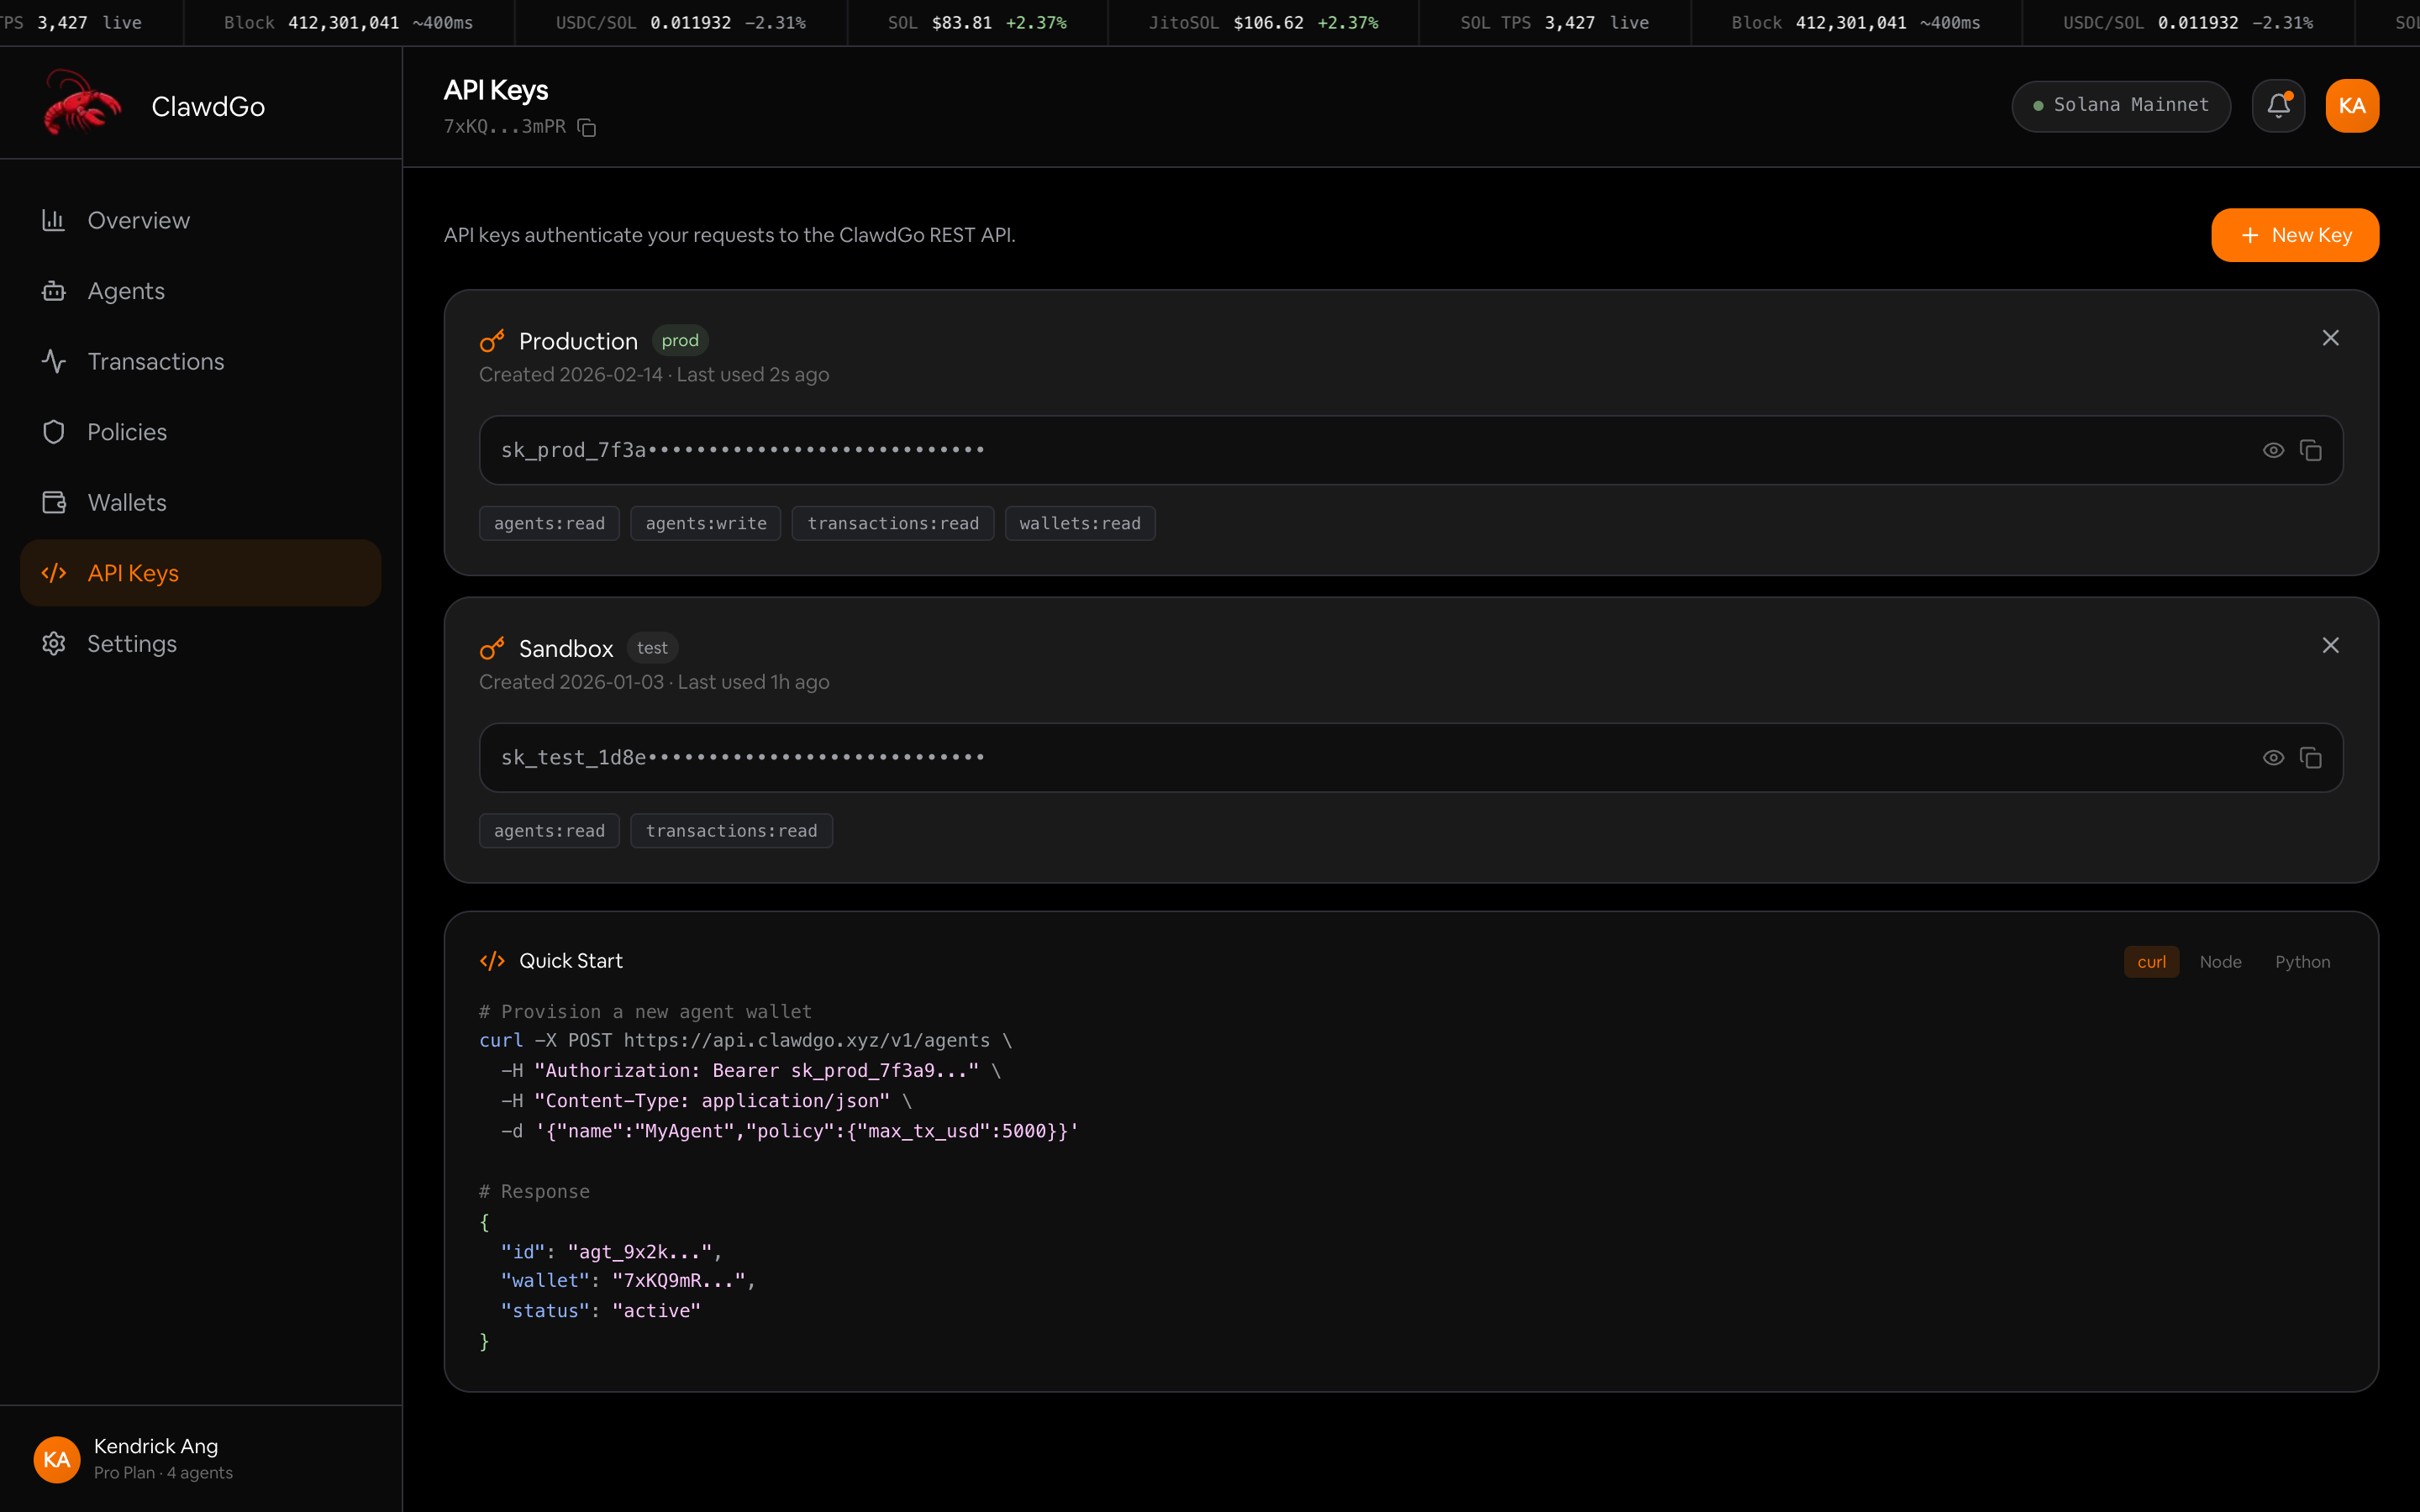Open the Wallets page
This screenshot has height=1512, width=2420.
click(127, 503)
